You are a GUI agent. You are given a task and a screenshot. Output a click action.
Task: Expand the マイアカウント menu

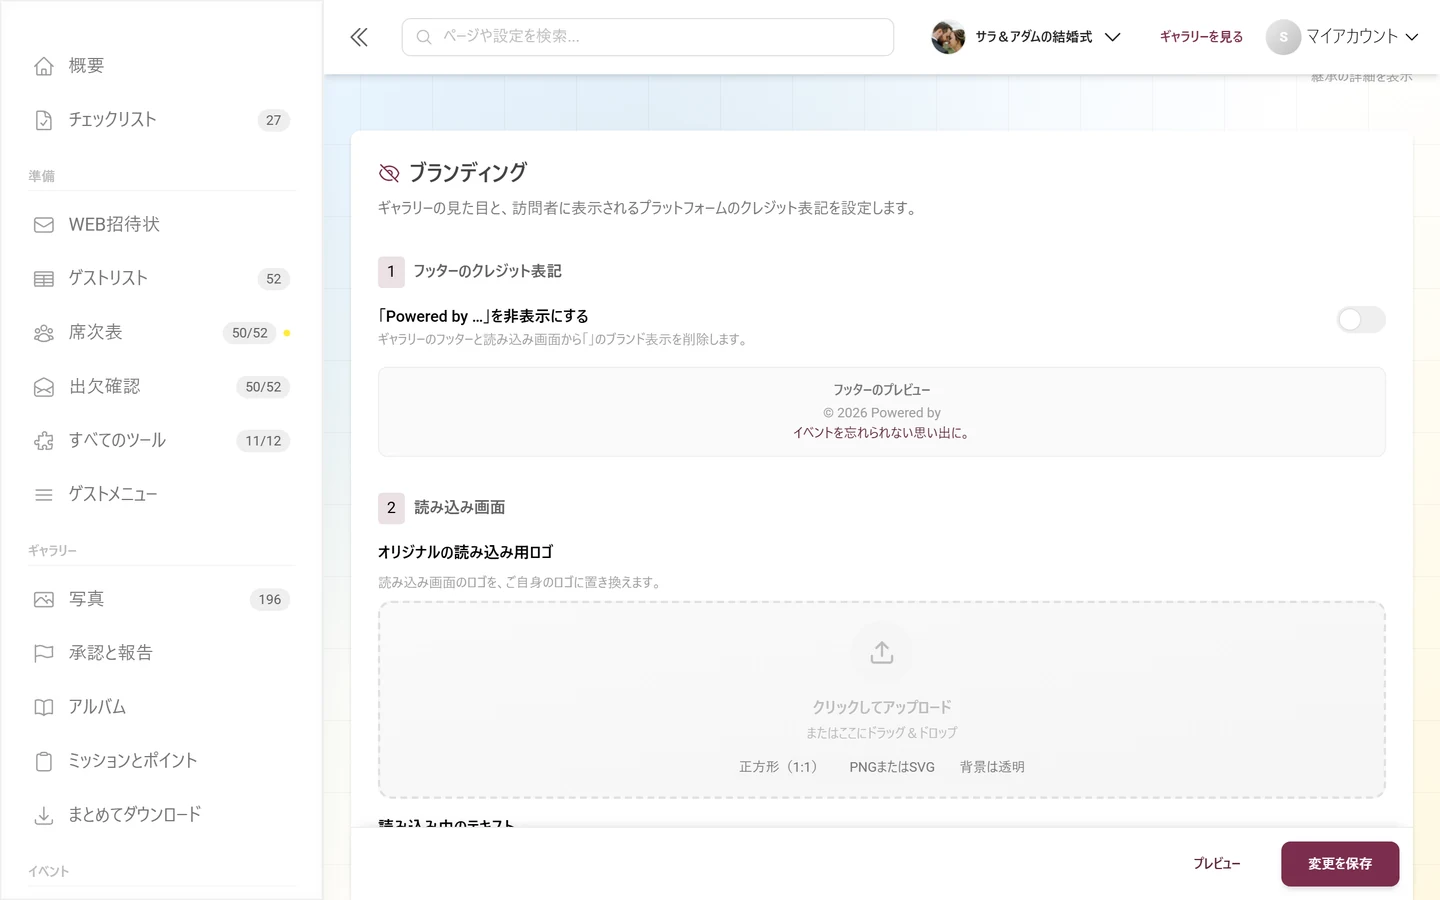1342,37
